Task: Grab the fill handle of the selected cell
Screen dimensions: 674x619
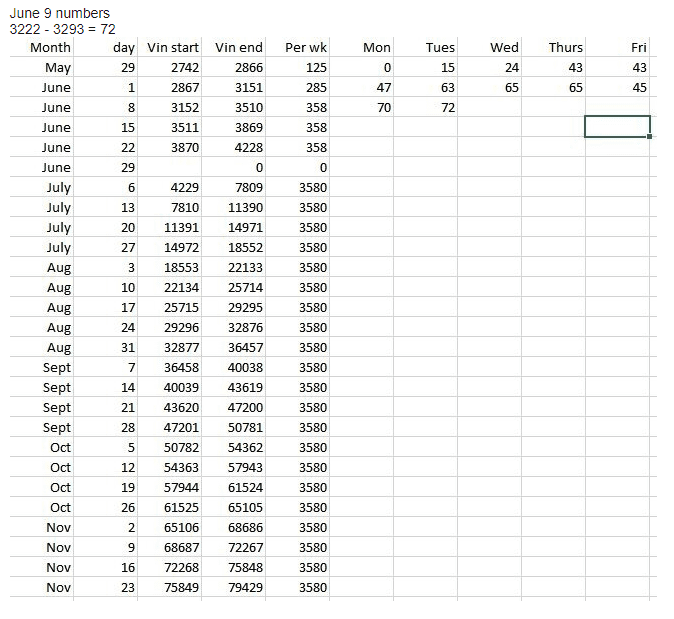Action: coord(650,137)
